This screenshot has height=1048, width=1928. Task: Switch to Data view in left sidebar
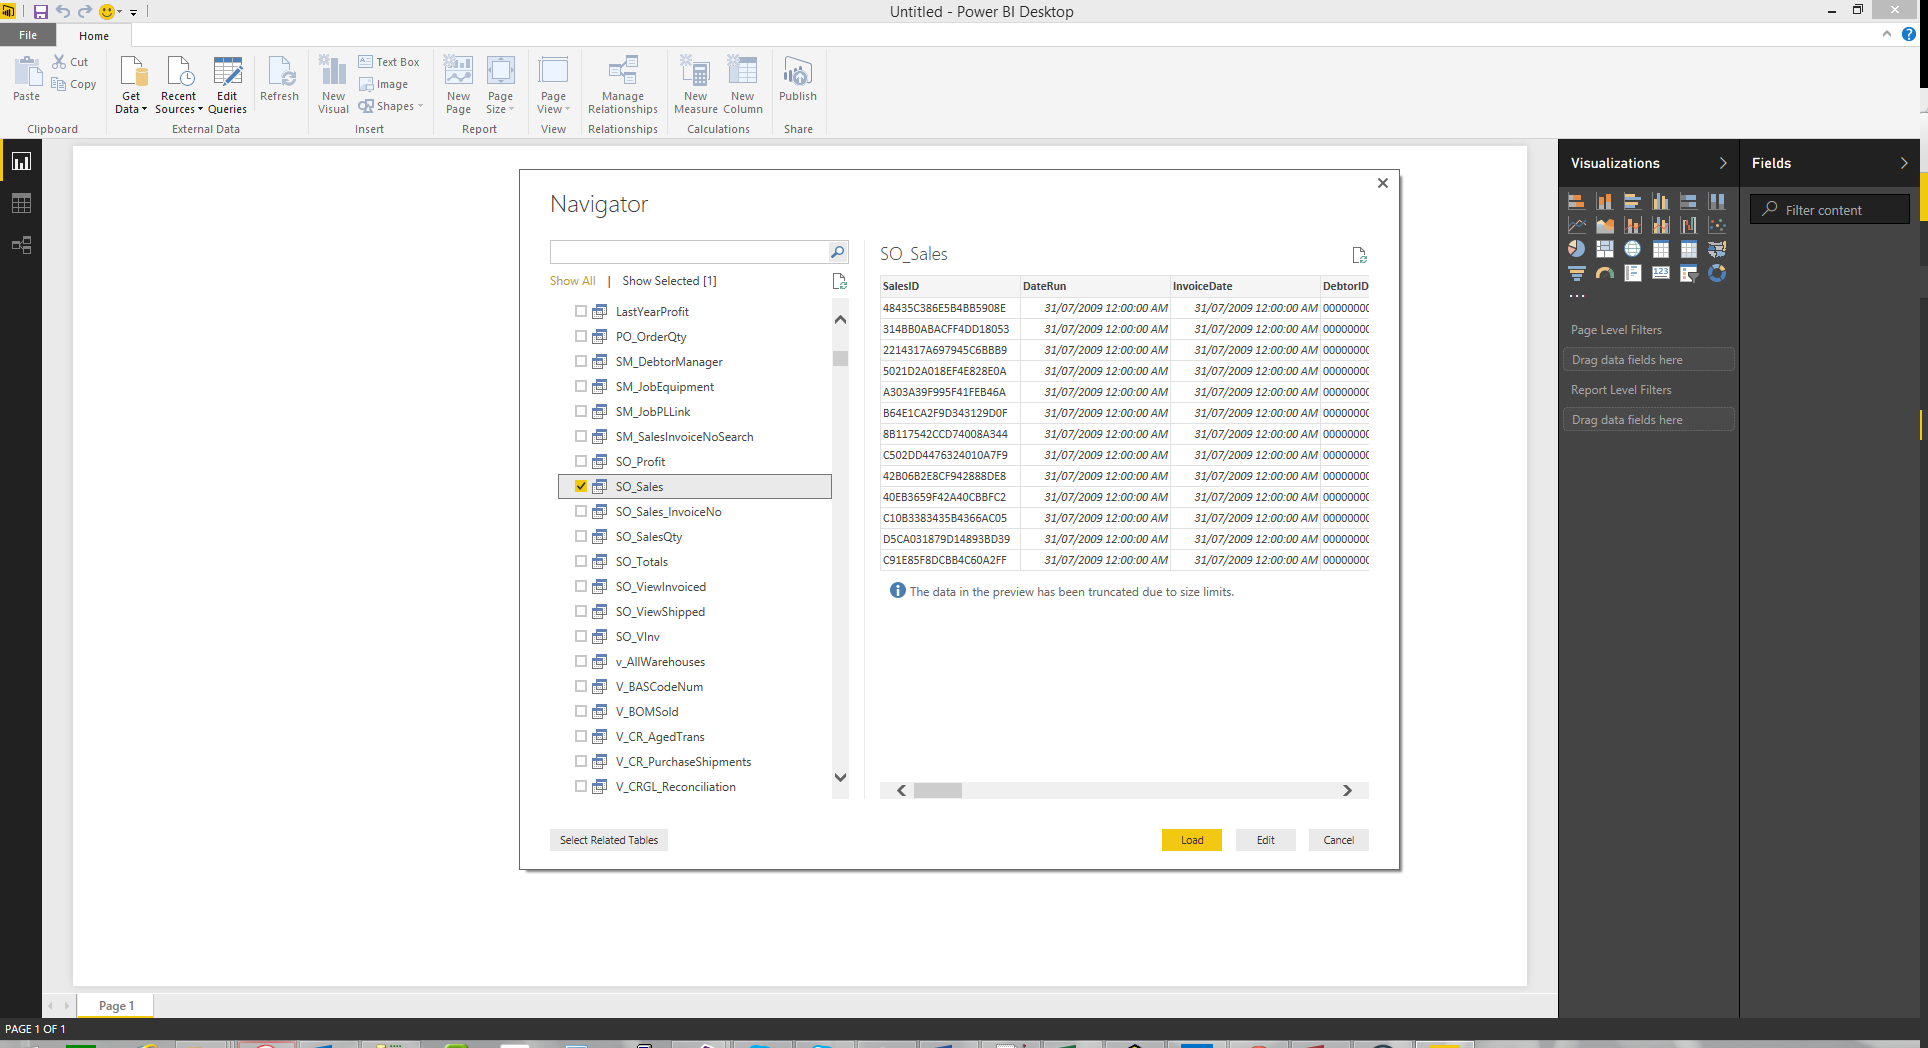click(x=21, y=204)
